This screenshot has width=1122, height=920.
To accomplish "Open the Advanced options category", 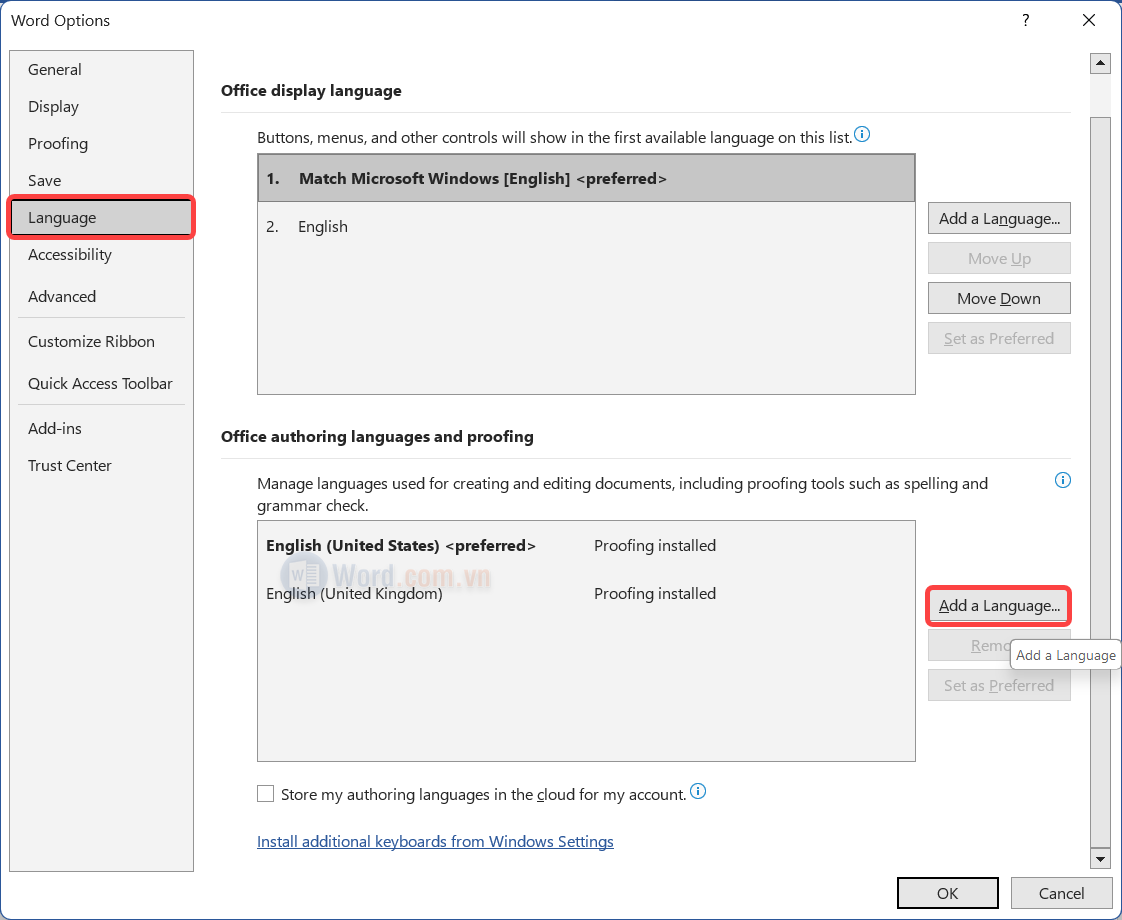I will [101, 296].
